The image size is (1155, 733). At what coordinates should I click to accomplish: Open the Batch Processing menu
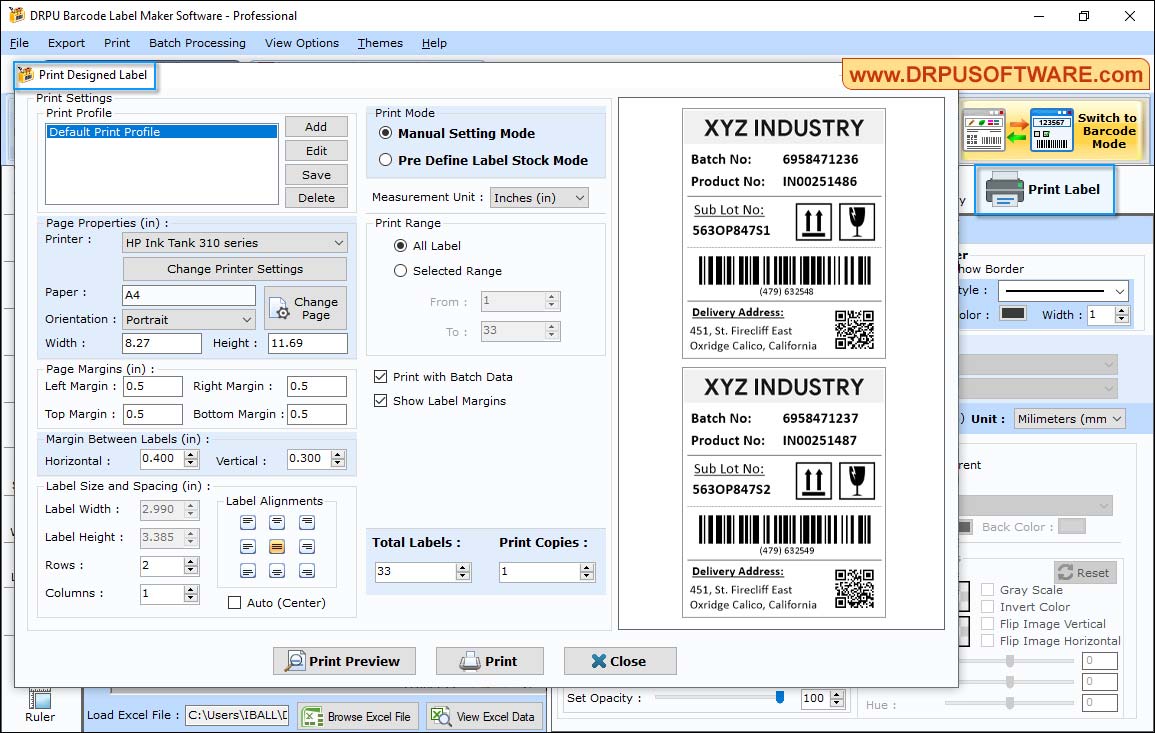pos(196,43)
